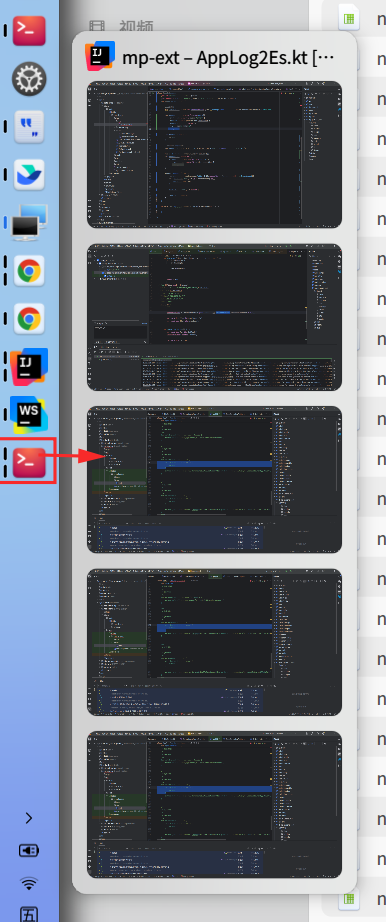The height and width of the screenshot is (922, 386).
Task: Click the WebStorm dock icon
Action: (29, 415)
